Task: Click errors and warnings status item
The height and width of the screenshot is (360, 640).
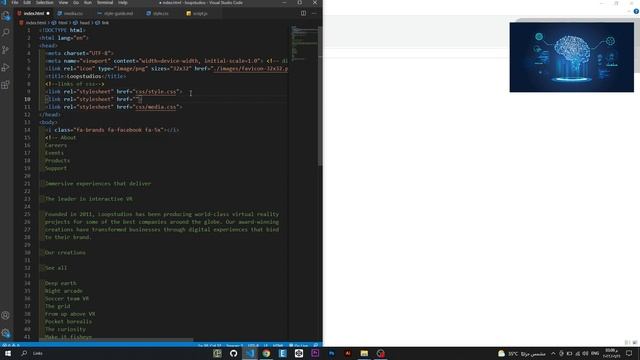Action: (x=11, y=345)
